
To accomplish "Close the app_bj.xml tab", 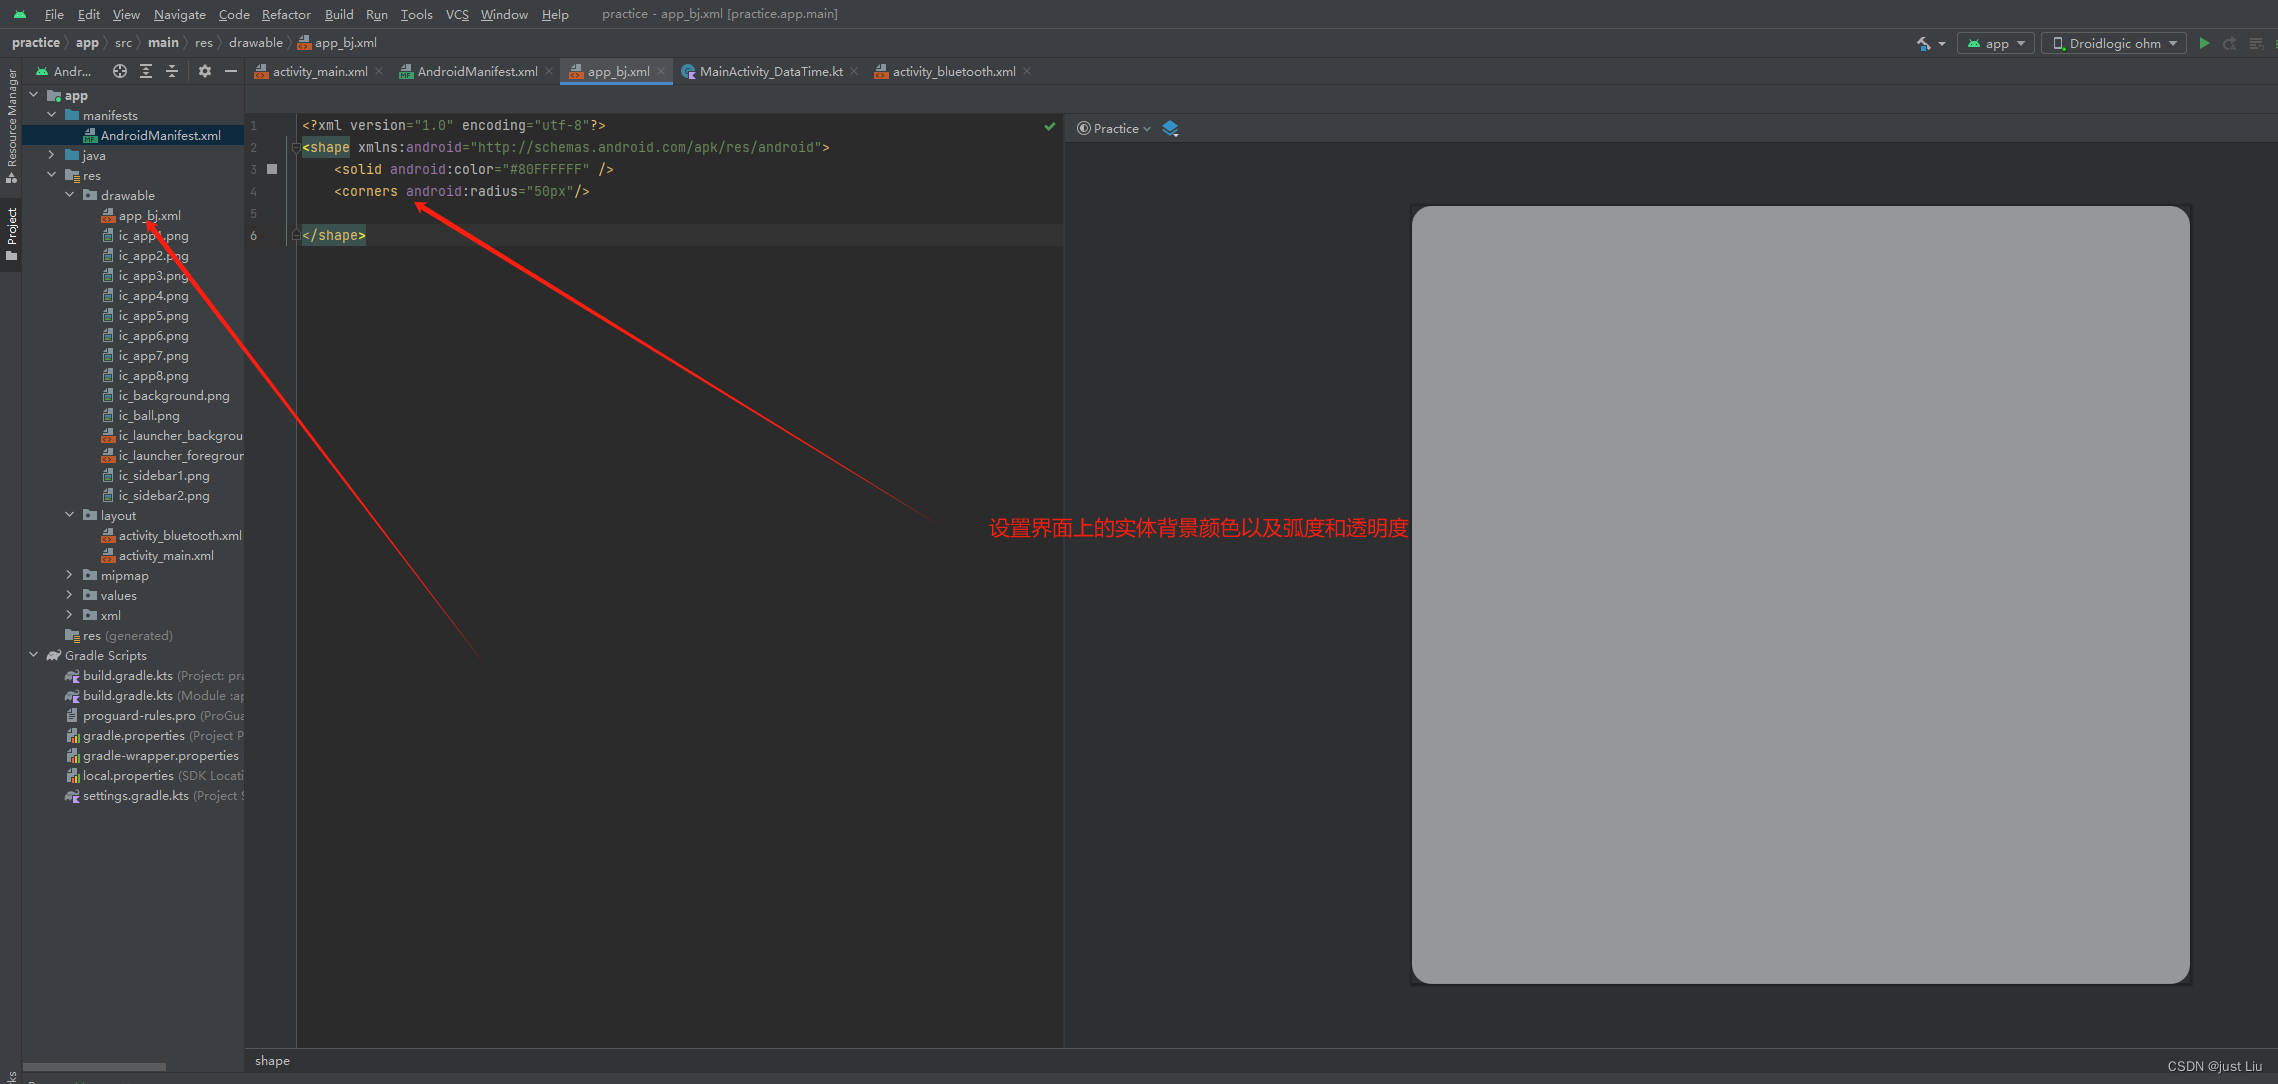I will coord(661,71).
